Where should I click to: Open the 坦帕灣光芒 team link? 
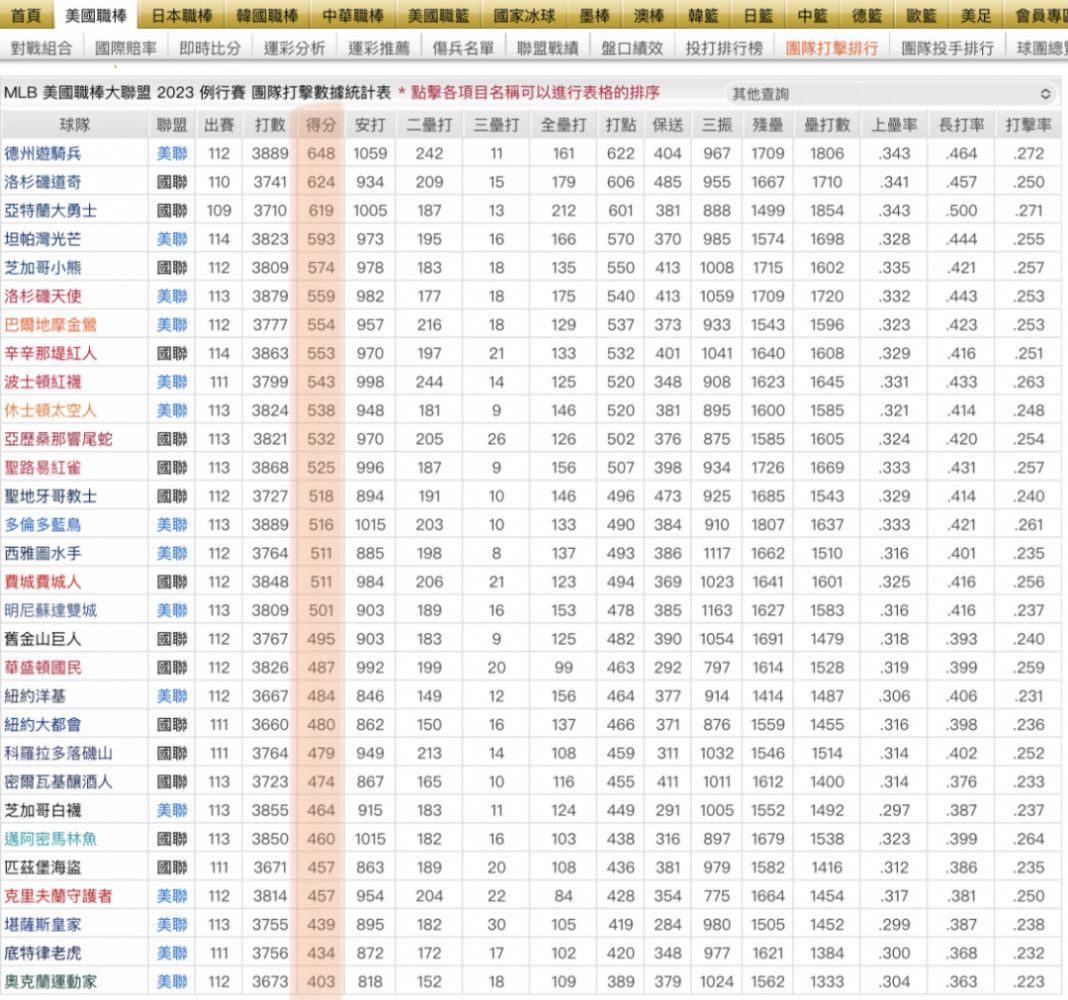(43, 239)
